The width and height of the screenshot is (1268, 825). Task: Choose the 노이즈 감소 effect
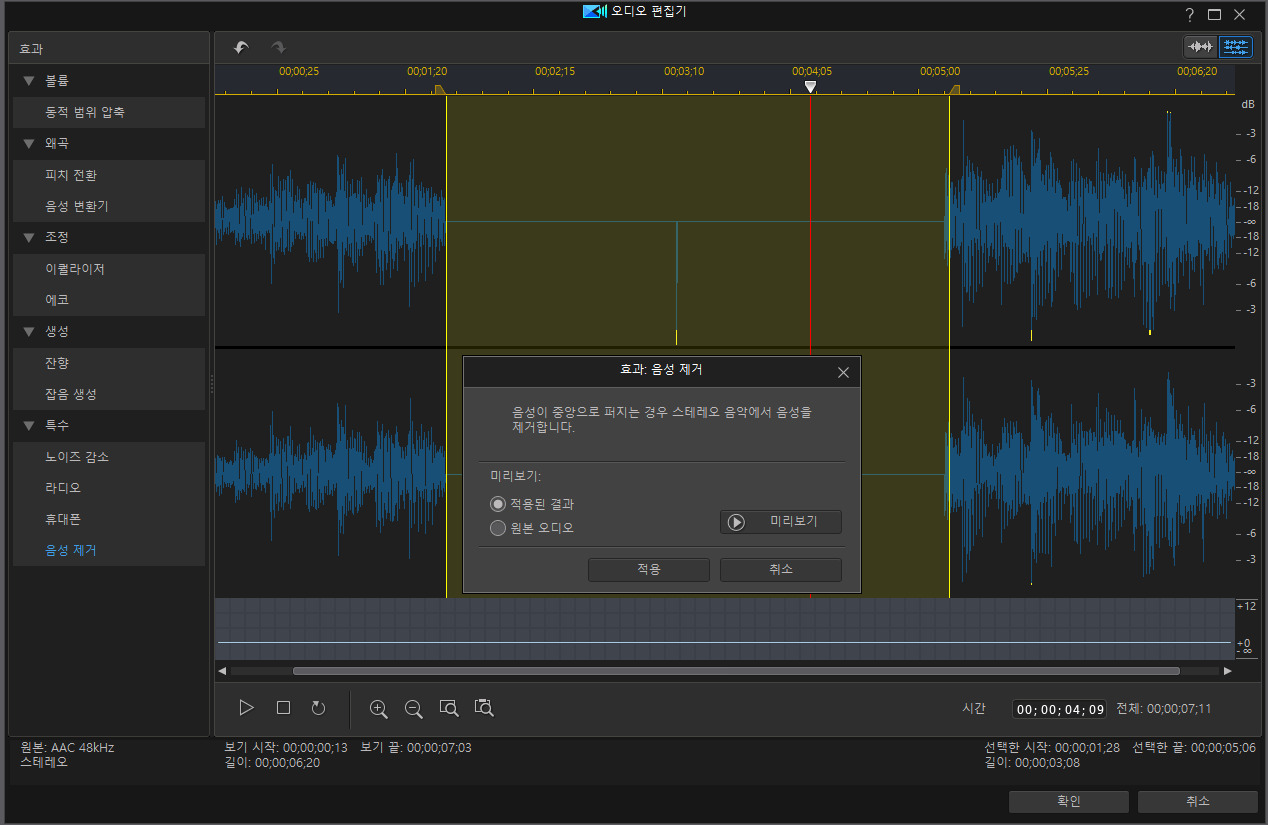coord(77,457)
